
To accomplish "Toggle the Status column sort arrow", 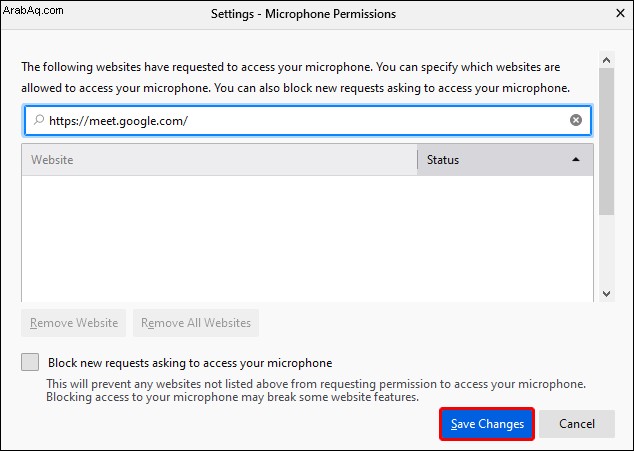I will pos(576,159).
